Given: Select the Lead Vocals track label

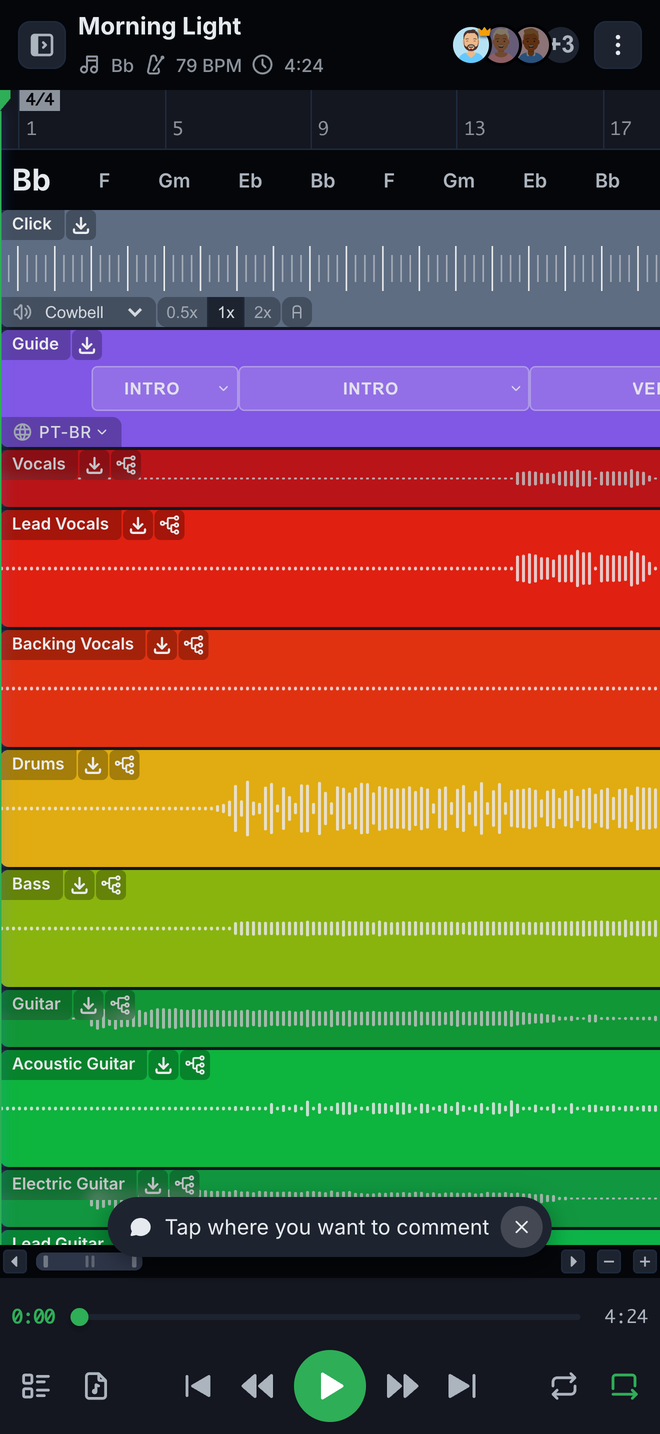Looking at the screenshot, I should pyautogui.click(x=60, y=524).
